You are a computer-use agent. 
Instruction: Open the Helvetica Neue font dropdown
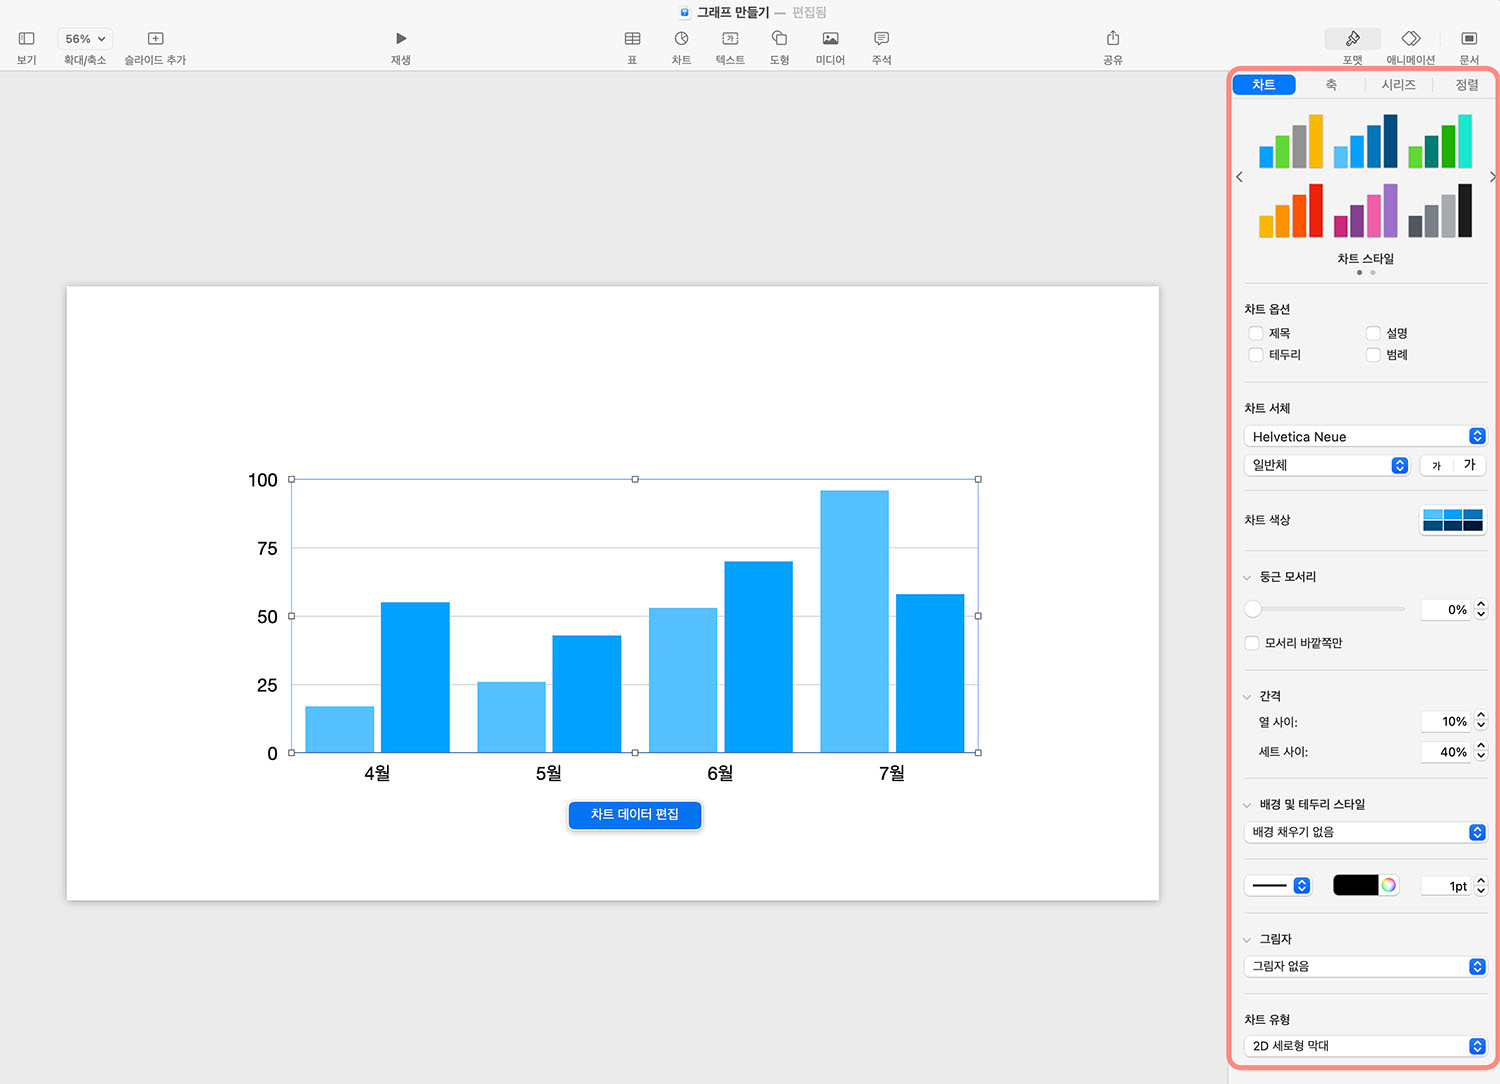[1365, 436]
